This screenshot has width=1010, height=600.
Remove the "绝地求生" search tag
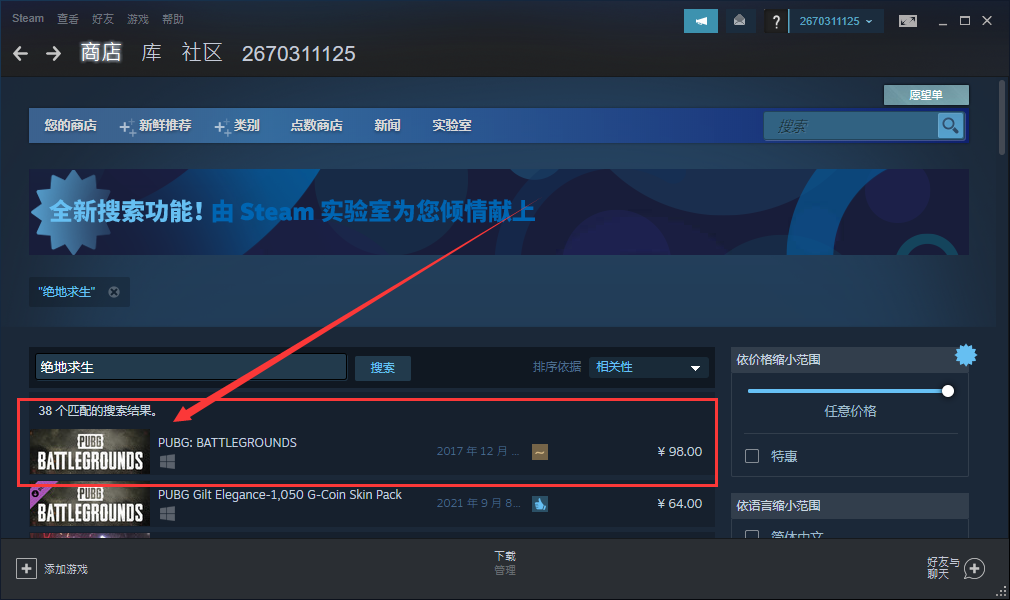(114, 292)
